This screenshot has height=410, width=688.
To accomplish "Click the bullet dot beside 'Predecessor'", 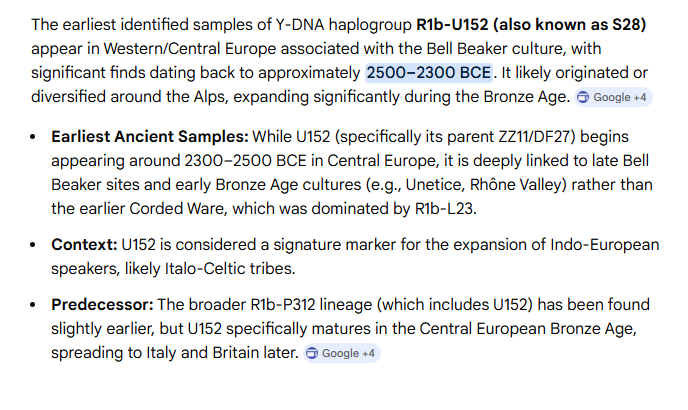I will click(35, 304).
